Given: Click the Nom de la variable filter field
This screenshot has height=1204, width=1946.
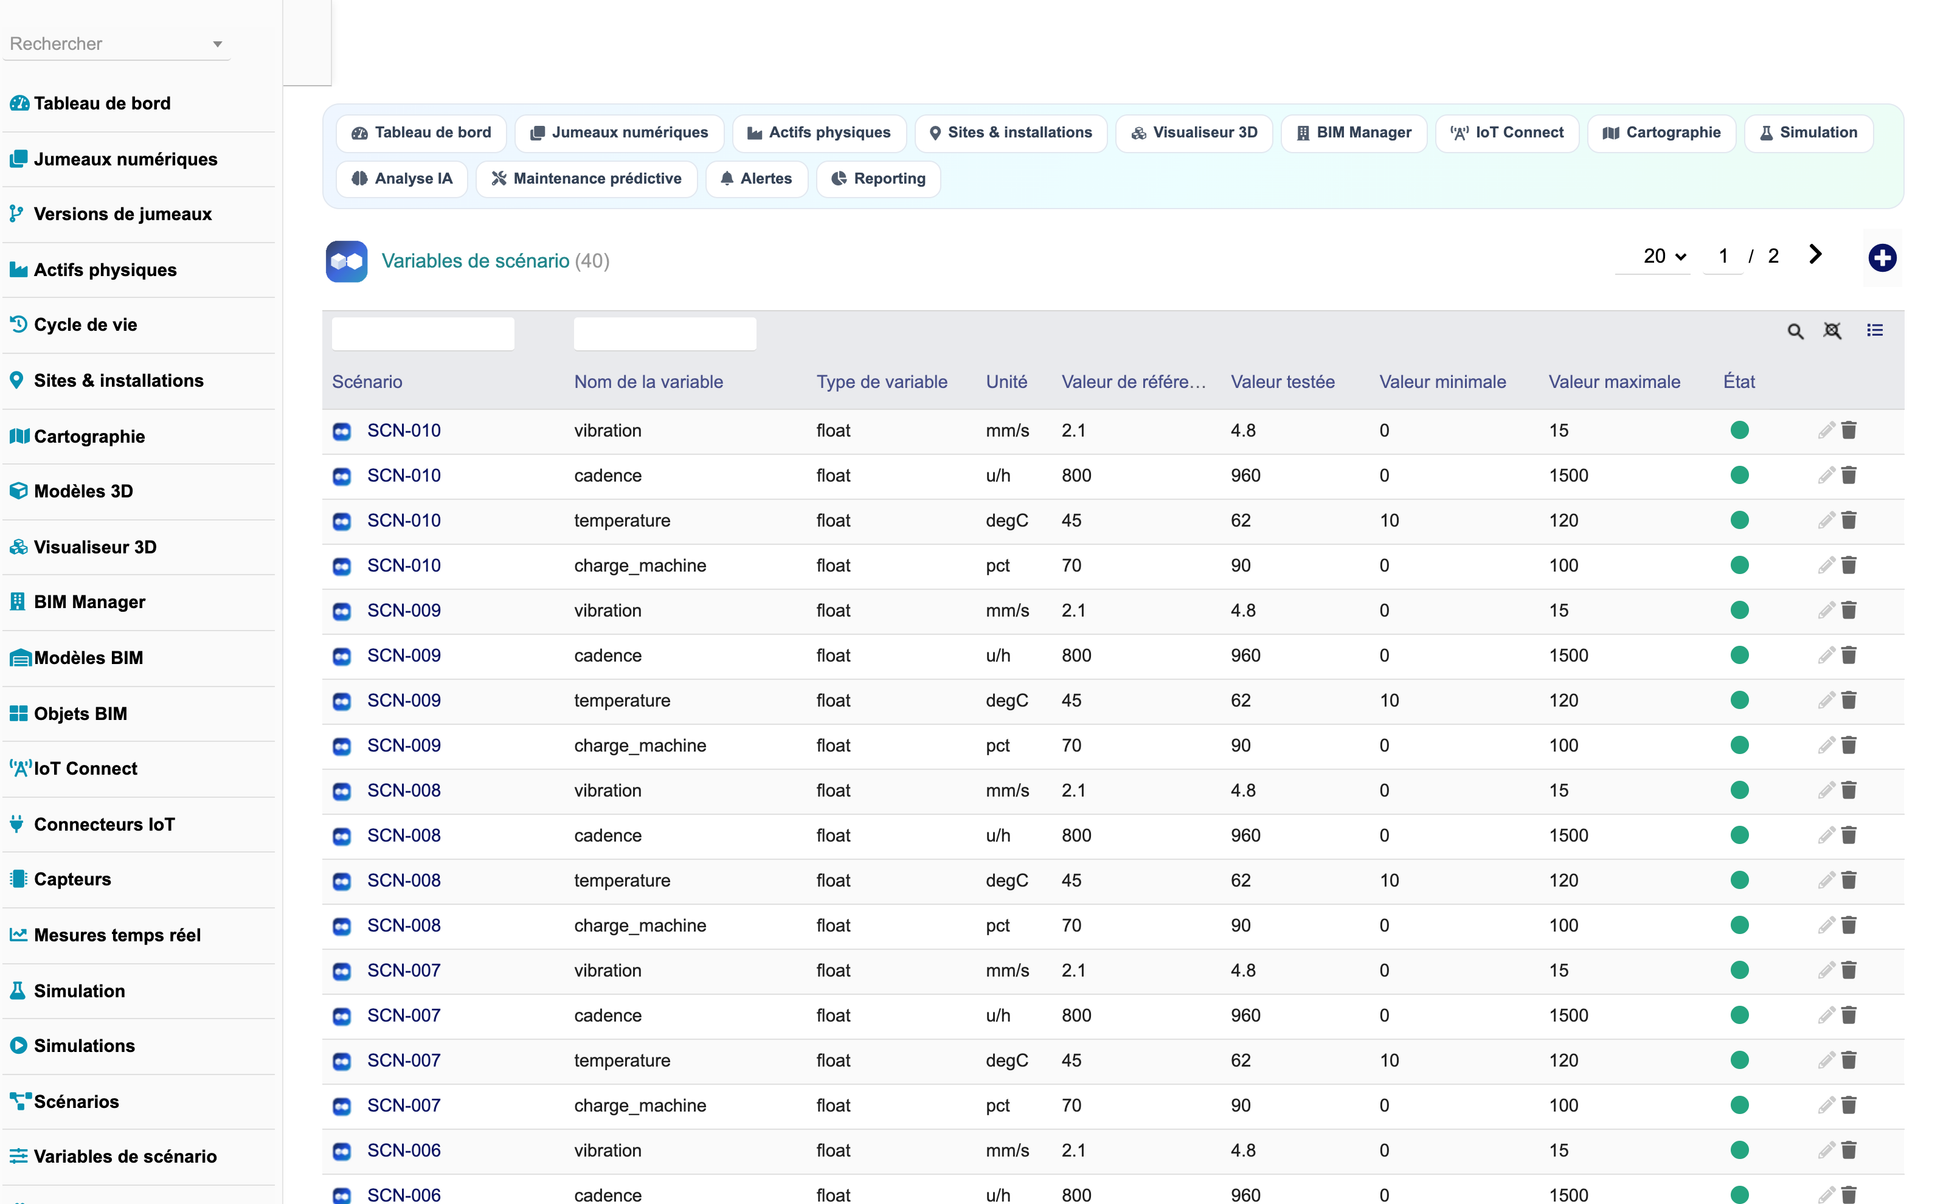Looking at the screenshot, I should (x=665, y=333).
